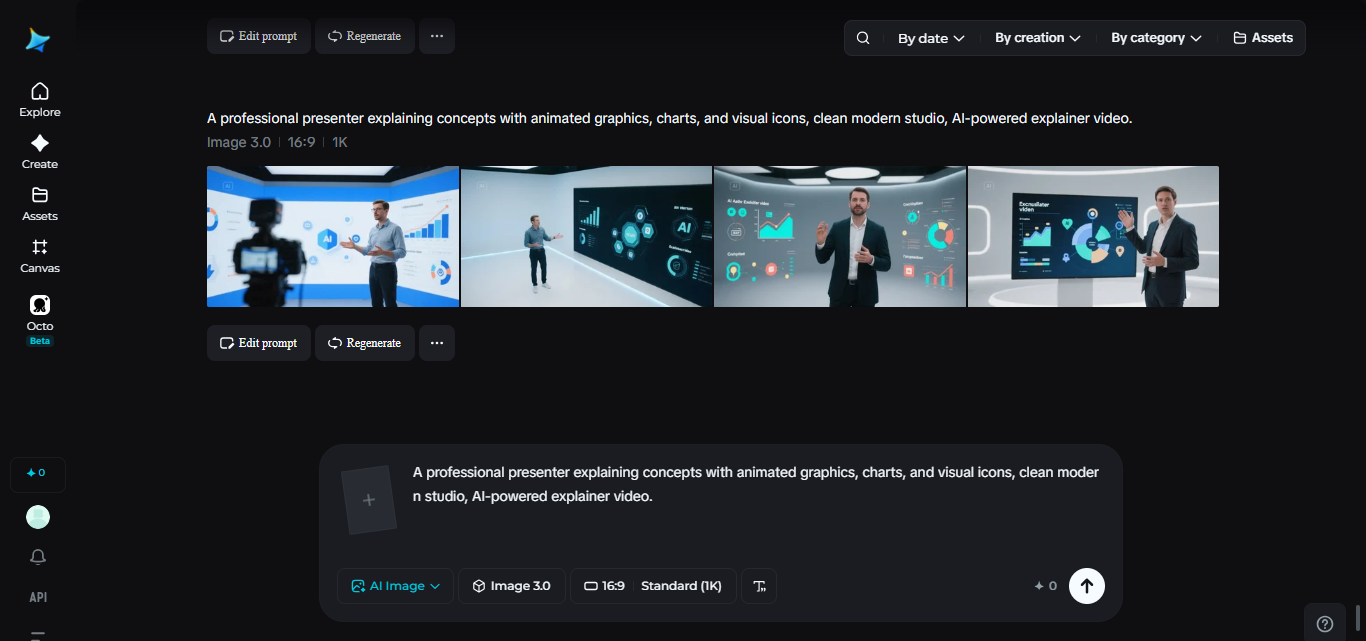This screenshot has height=641, width=1366.
Task: Open the Explore page
Action: point(40,100)
